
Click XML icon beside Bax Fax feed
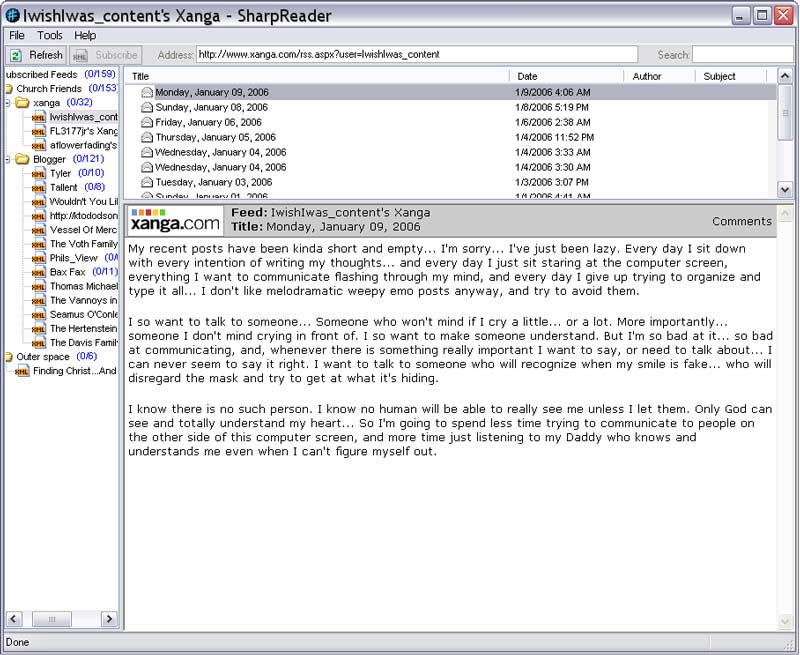[38, 272]
